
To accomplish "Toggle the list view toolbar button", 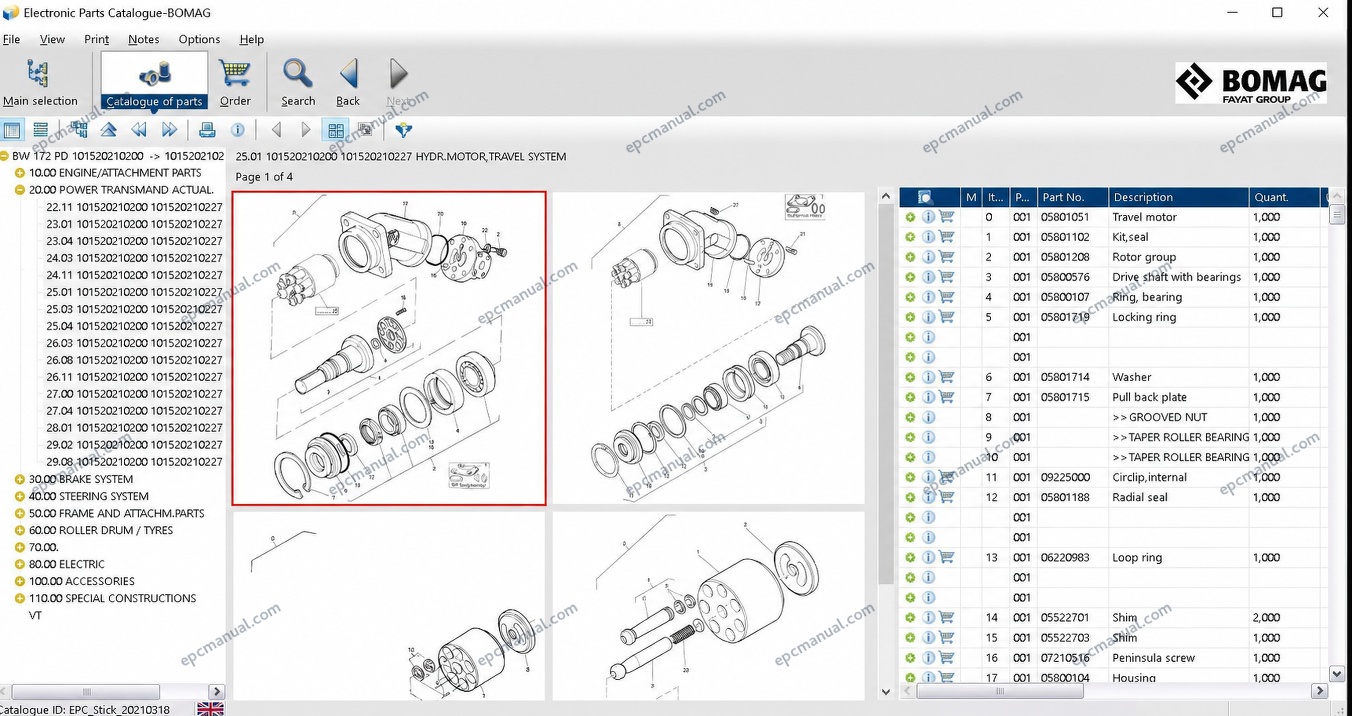I will pos(40,130).
